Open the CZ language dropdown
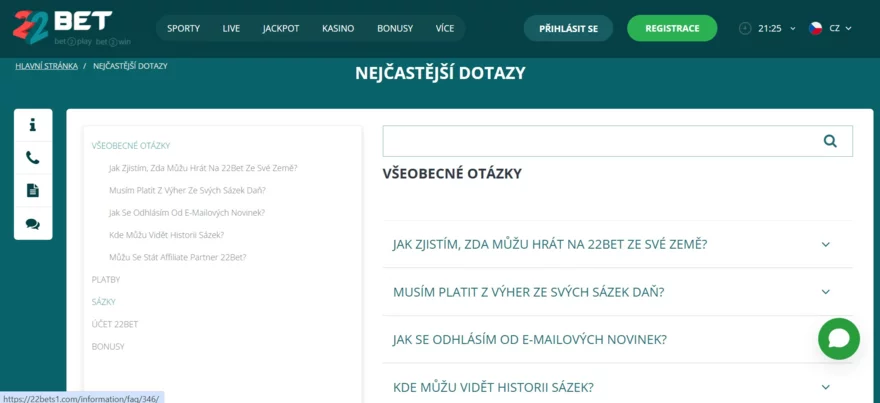This screenshot has height=403, width=880. point(830,28)
